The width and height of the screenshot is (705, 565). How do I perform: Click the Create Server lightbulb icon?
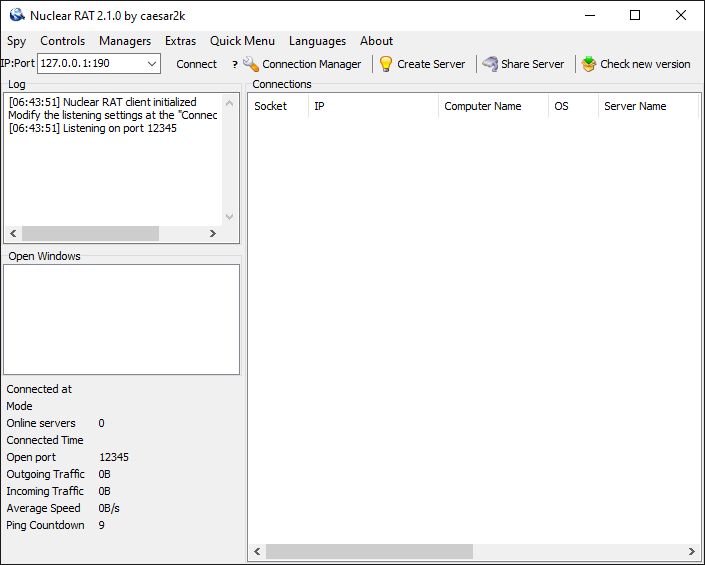coord(386,64)
